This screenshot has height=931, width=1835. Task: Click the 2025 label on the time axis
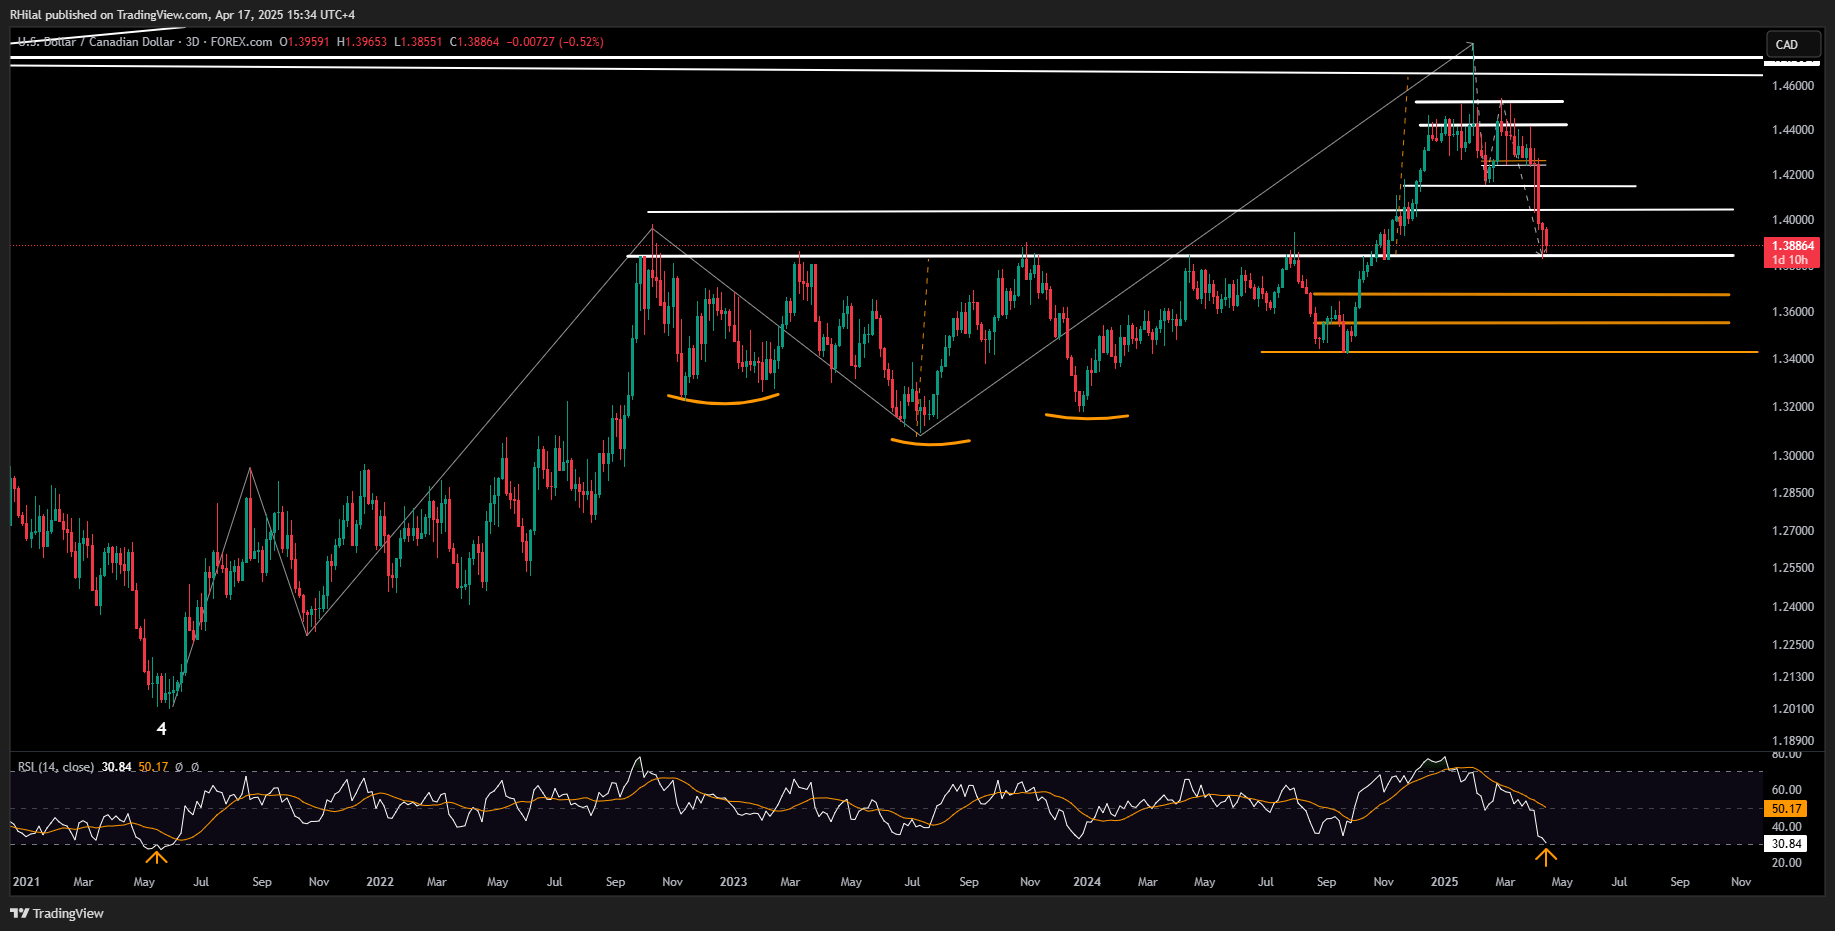1444,882
